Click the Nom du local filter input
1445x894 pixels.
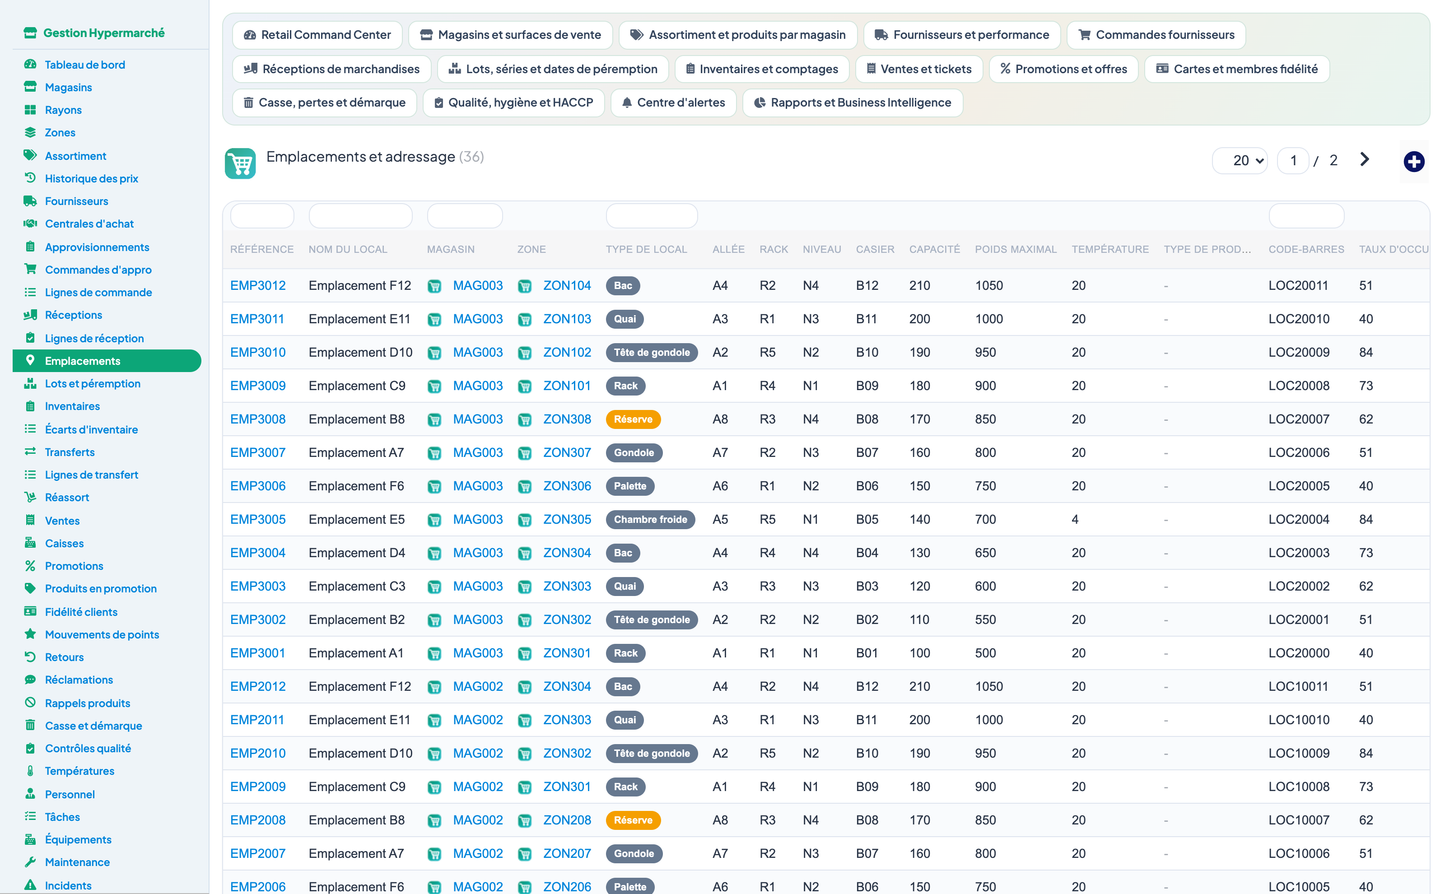pyautogui.click(x=360, y=215)
